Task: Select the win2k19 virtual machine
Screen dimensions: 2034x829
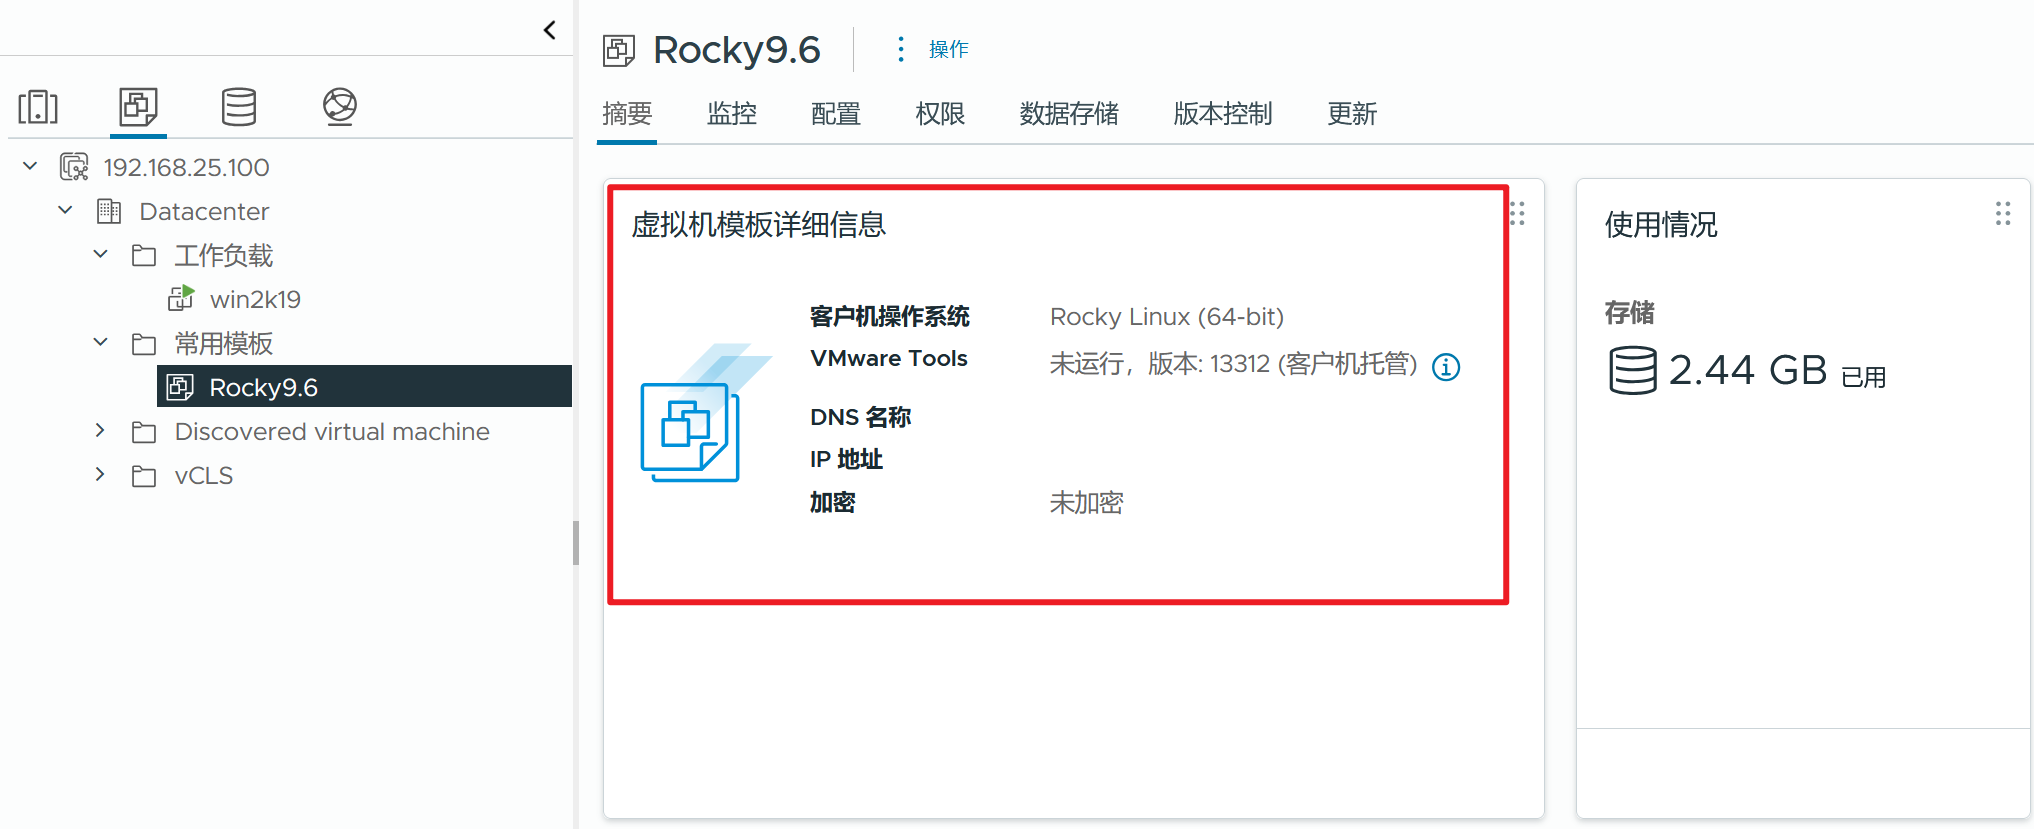Action: click(255, 299)
